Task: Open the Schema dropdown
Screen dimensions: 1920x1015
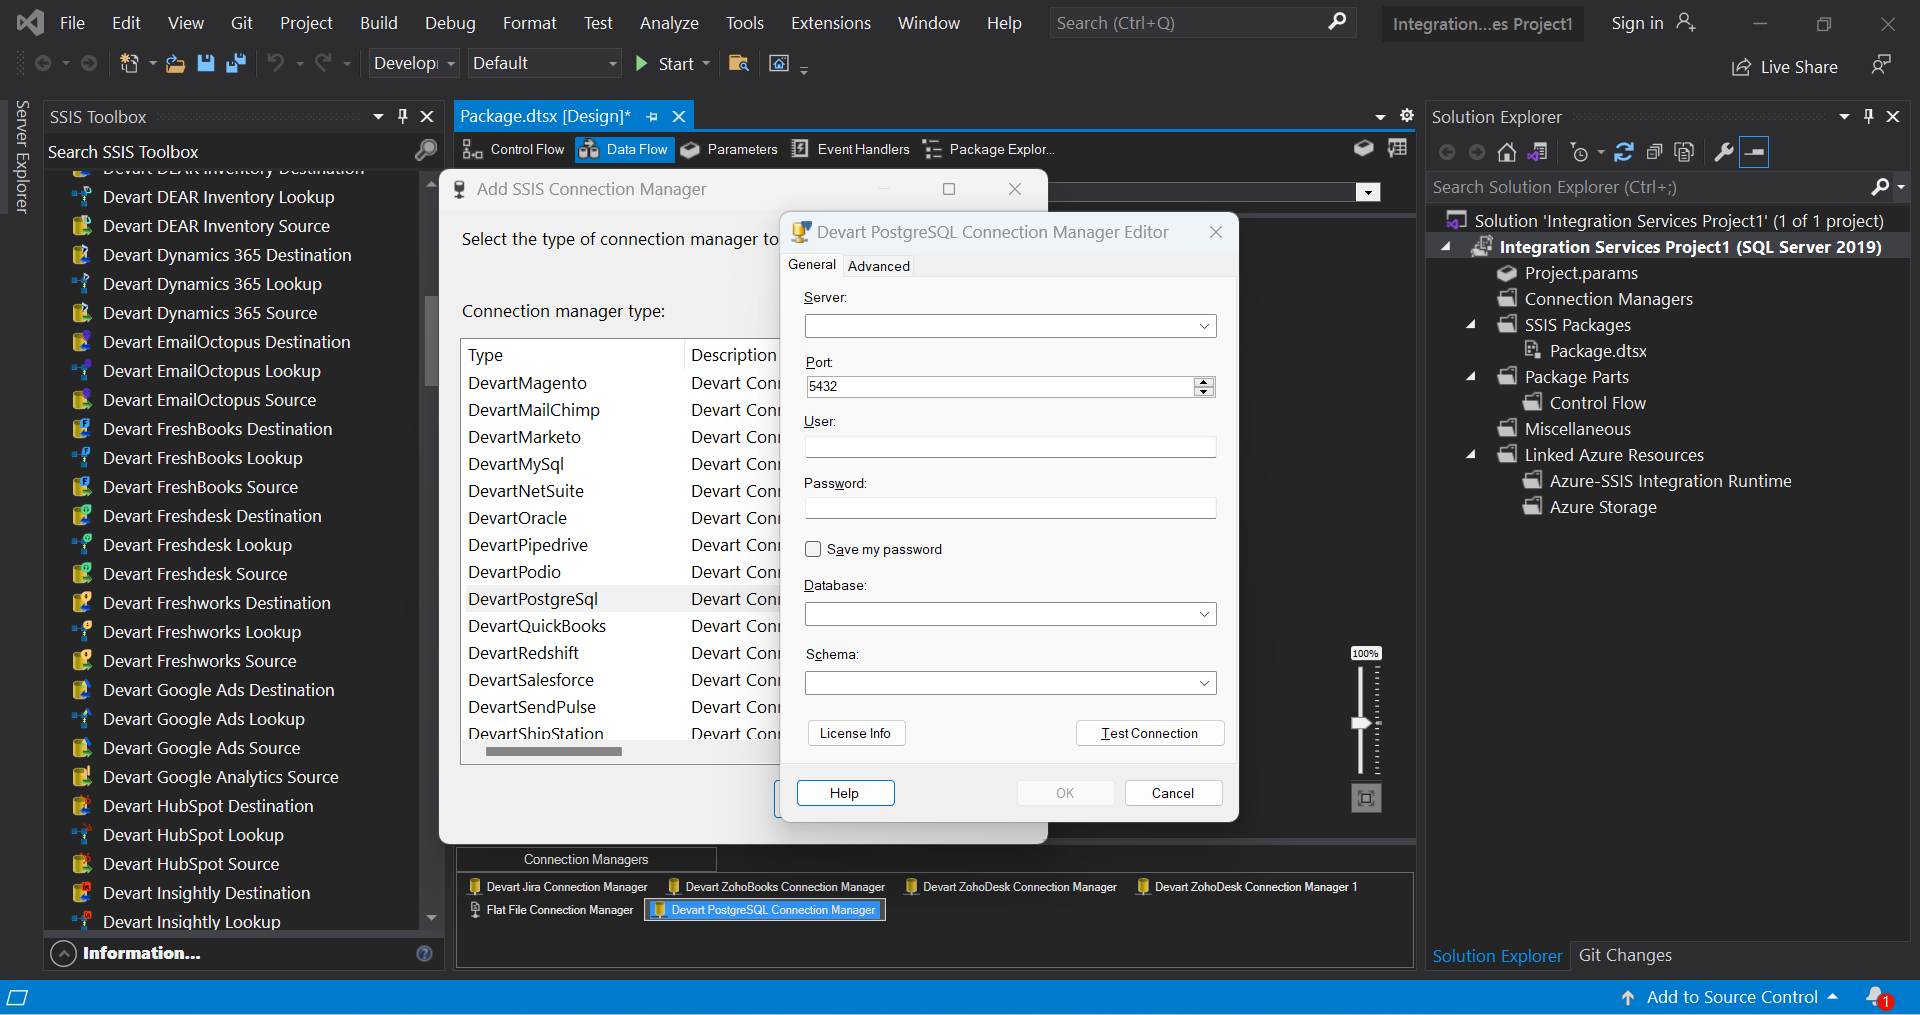Action: (1204, 683)
